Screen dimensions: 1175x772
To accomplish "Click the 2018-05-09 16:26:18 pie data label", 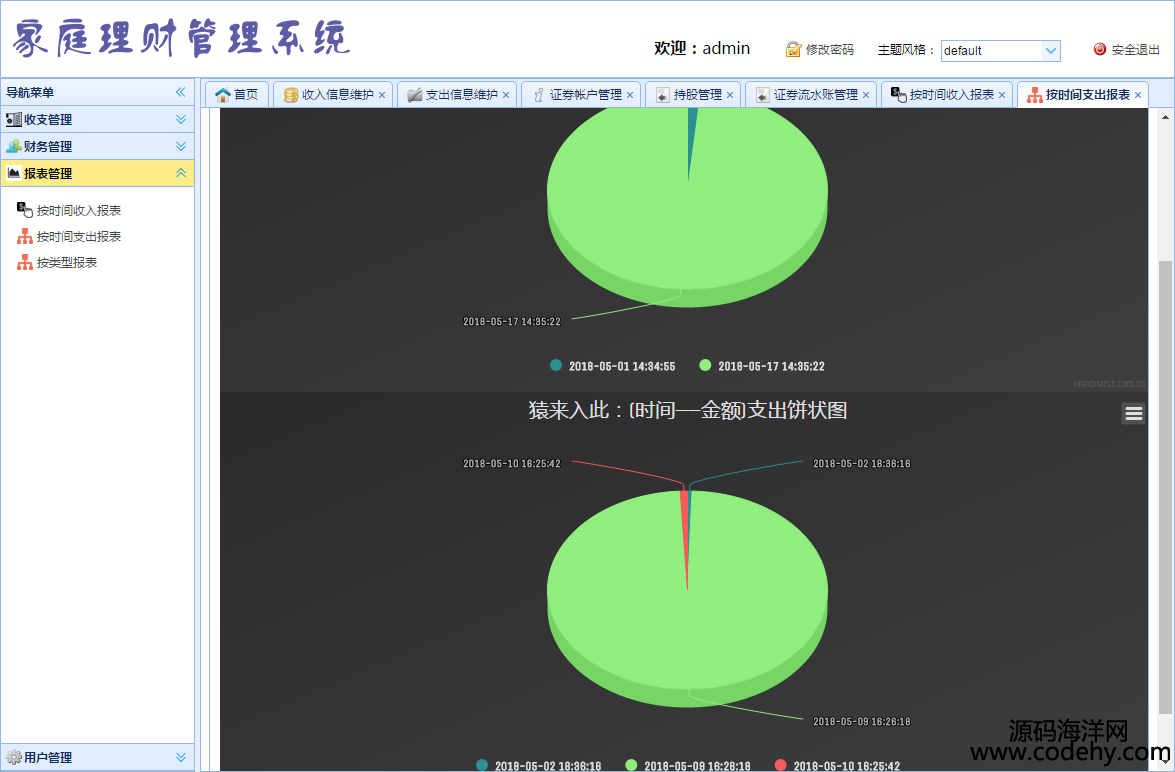I will [x=862, y=722].
